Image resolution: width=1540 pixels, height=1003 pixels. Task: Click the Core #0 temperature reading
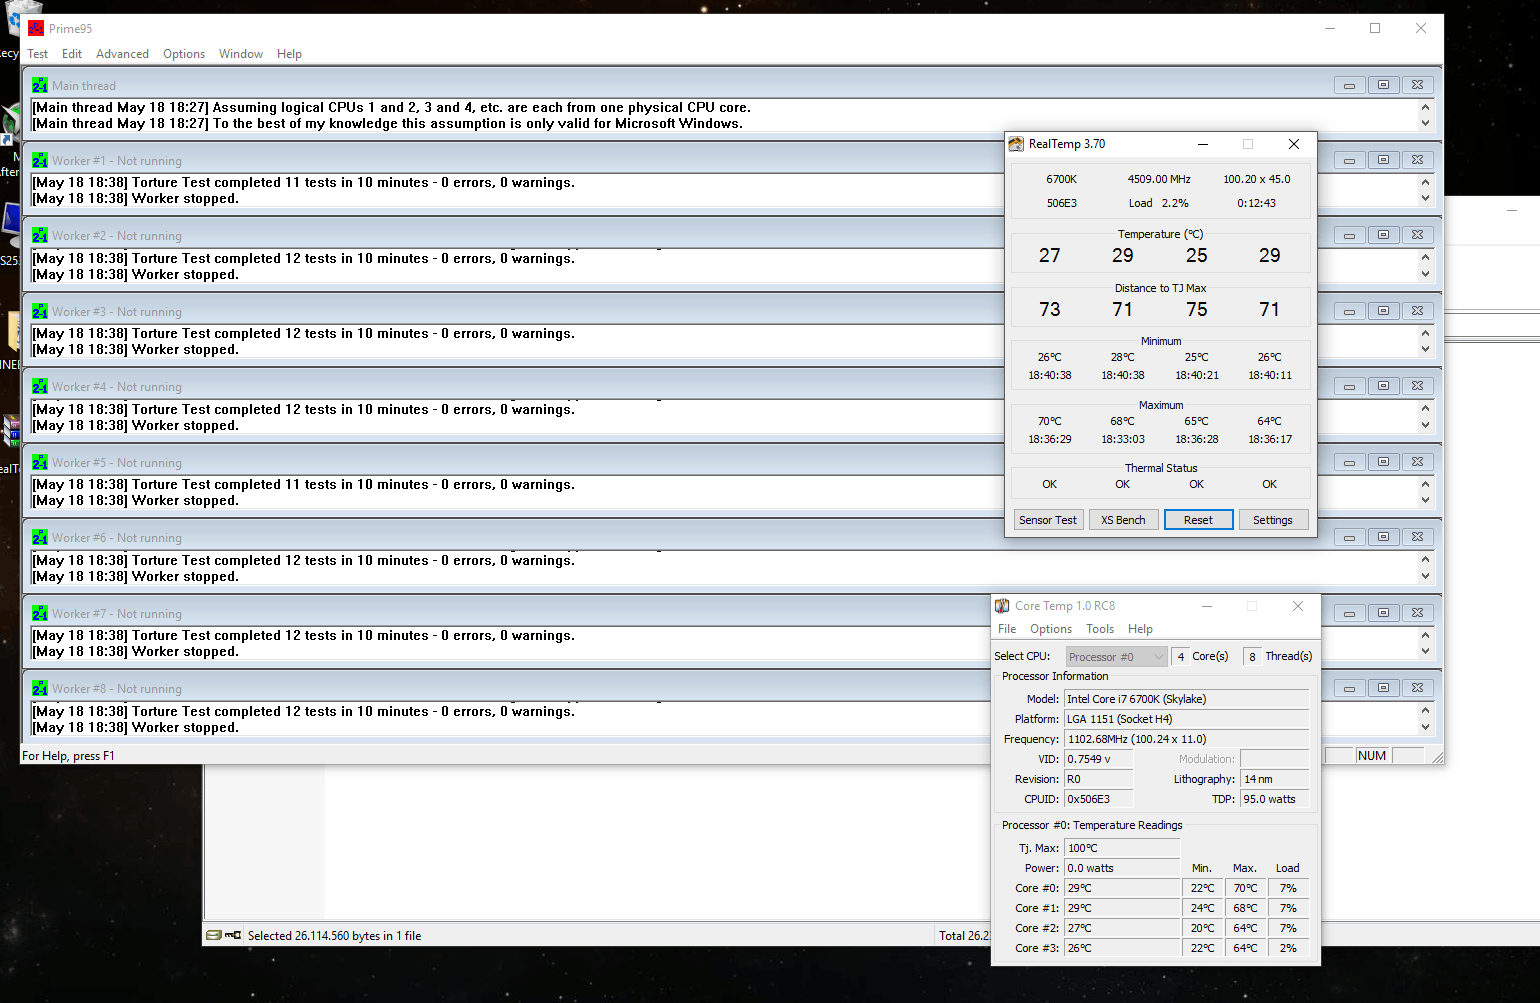(x=1122, y=888)
